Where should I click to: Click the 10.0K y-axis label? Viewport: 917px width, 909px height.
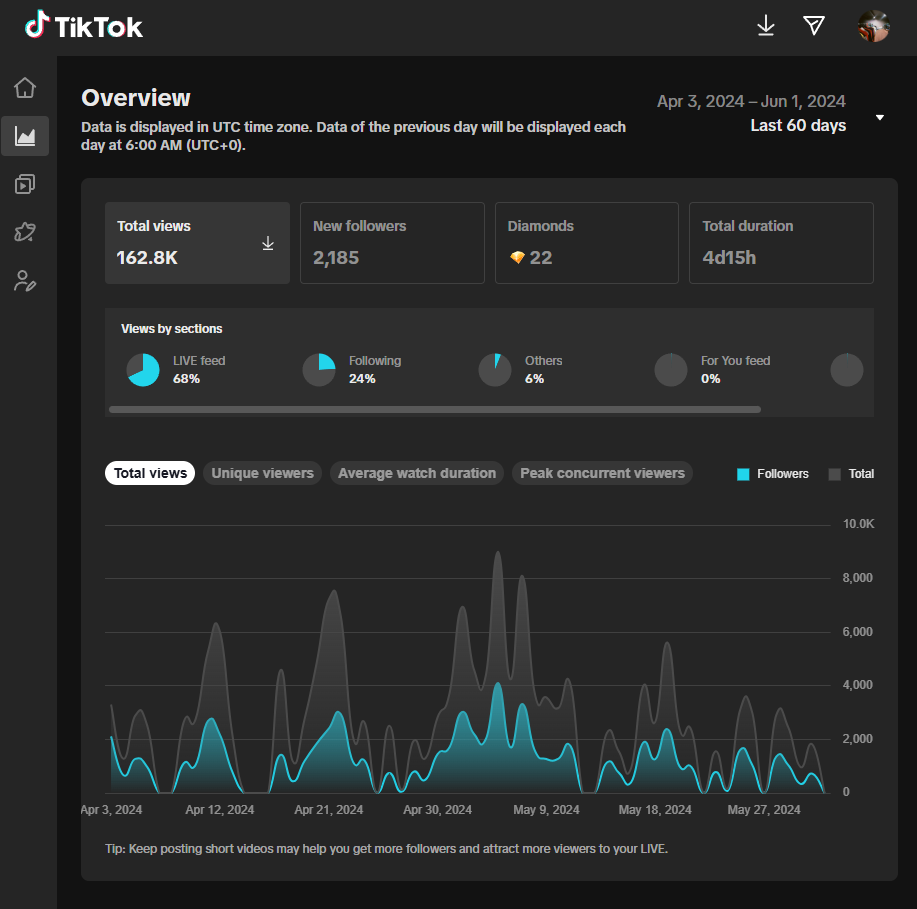click(x=858, y=524)
